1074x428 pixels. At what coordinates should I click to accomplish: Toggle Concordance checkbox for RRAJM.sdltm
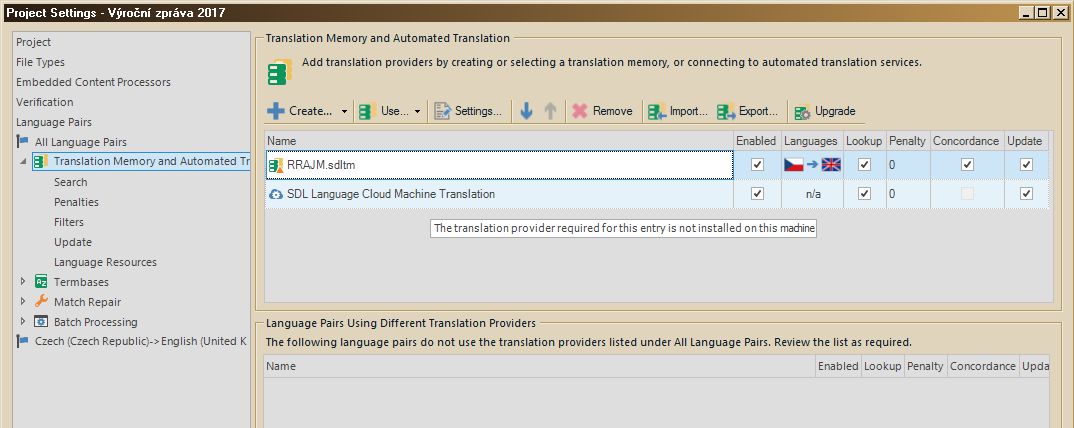pyautogui.click(x=966, y=165)
